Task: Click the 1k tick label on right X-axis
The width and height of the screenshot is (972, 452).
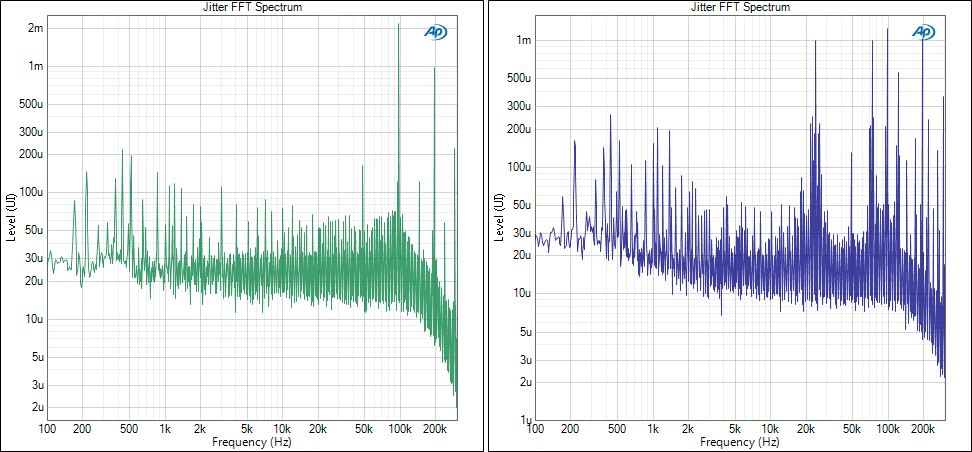Action: coord(653,429)
